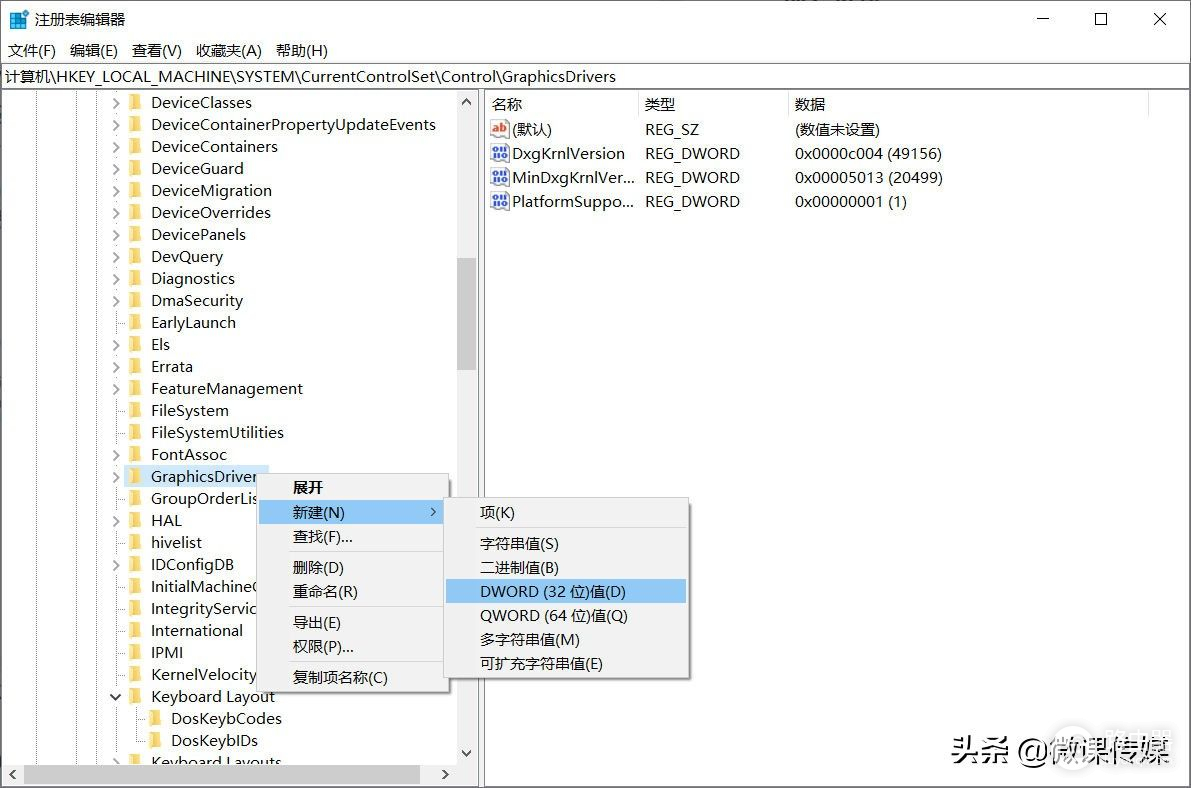Click the registry path address bar

click(x=595, y=76)
